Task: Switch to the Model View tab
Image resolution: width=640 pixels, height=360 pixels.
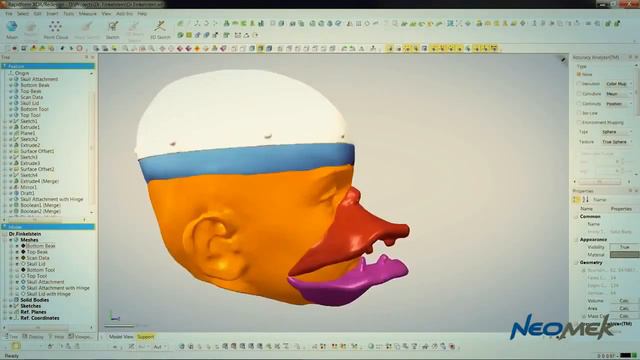Action: click(x=121, y=337)
